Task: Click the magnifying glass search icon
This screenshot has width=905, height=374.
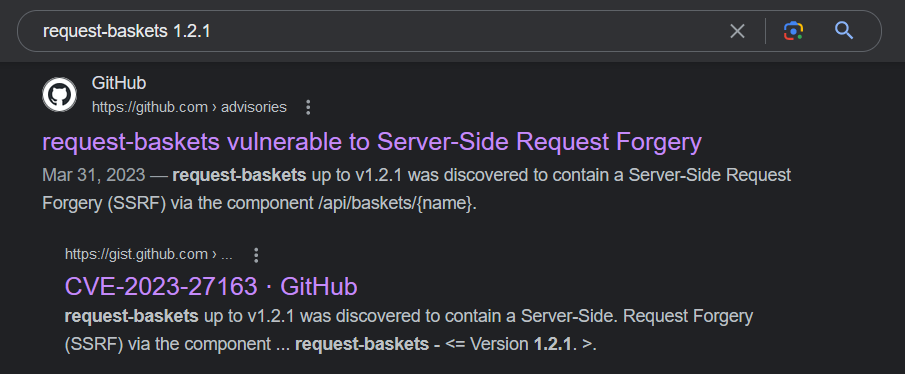Action: tap(844, 31)
